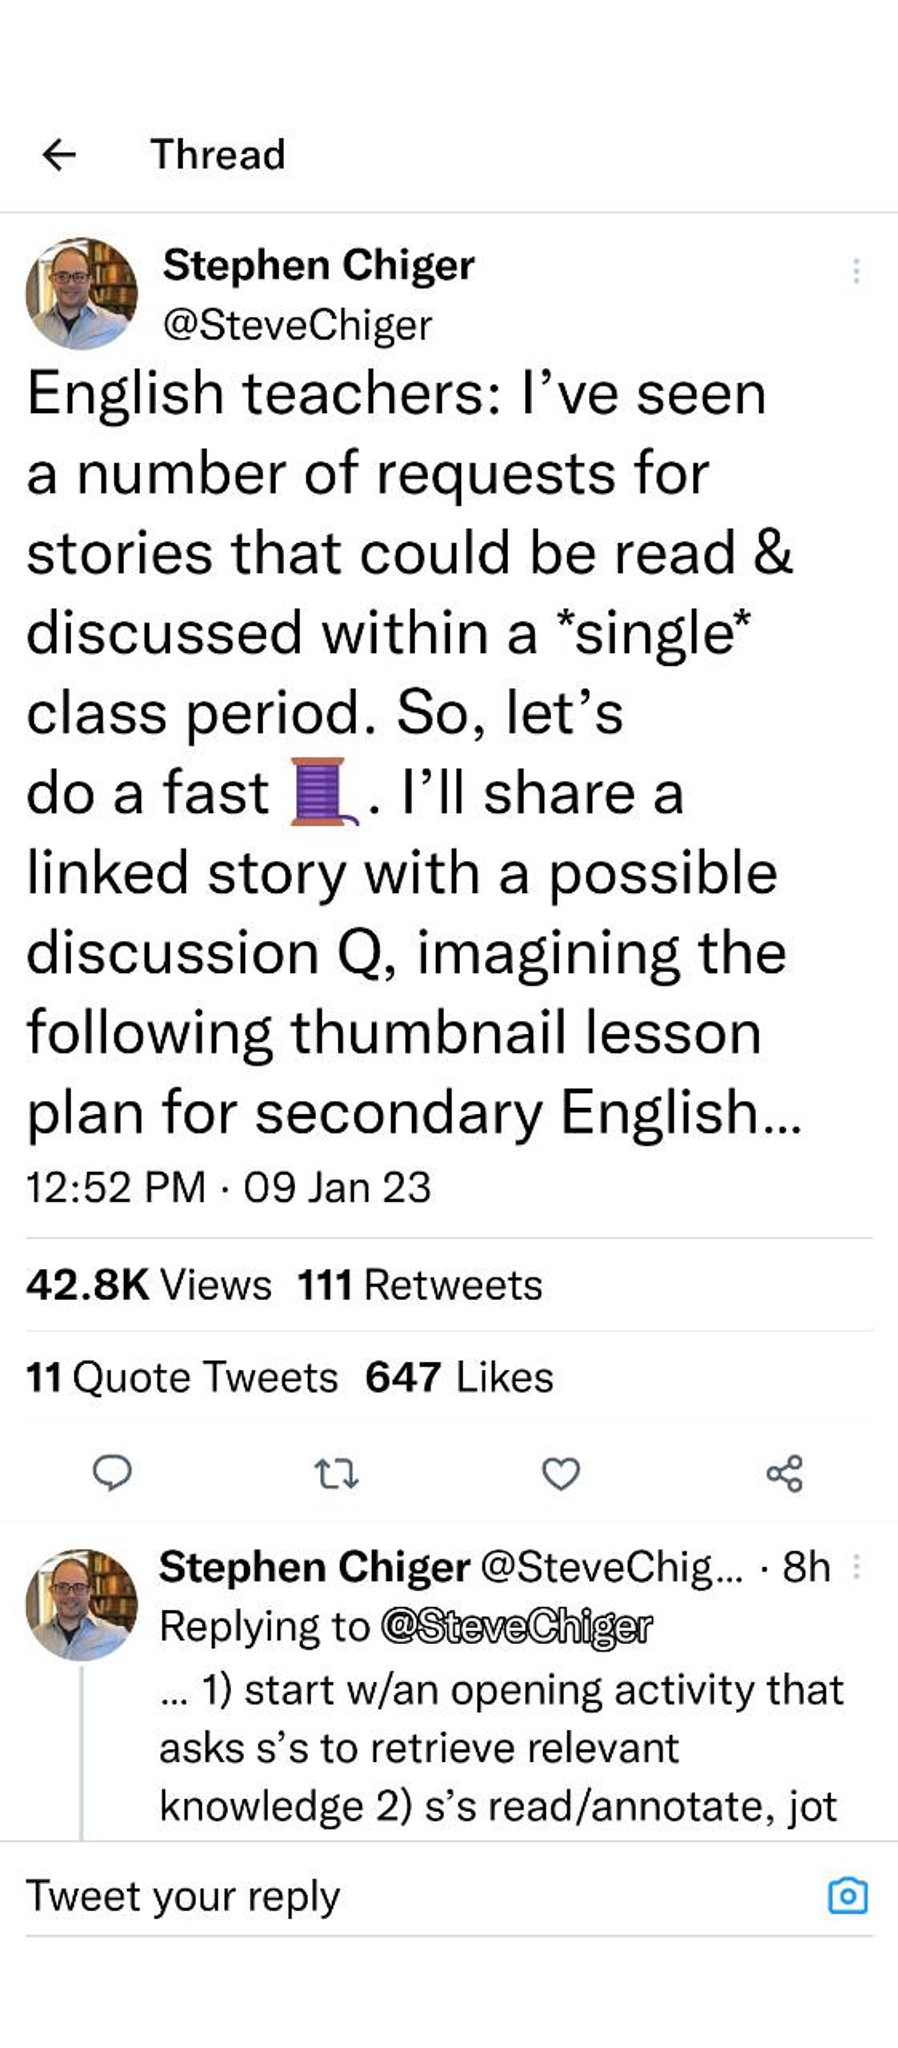Open the "Stephen Chiger" name in the main tweet
This screenshot has height=2048, width=898.
[x=318, y=265]
